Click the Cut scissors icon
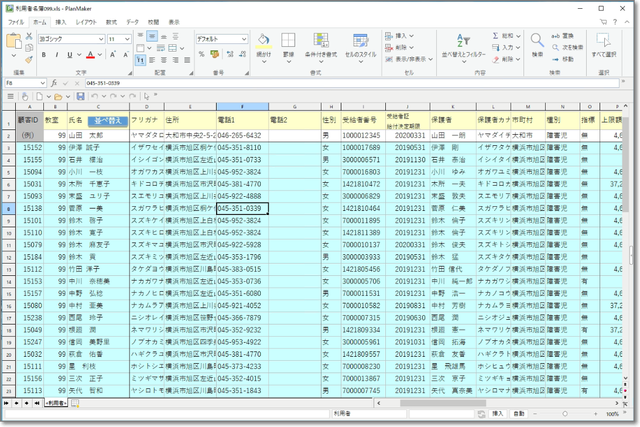This screenshot has height=427, width=640. pyautogui.click(x=28, y=37)
